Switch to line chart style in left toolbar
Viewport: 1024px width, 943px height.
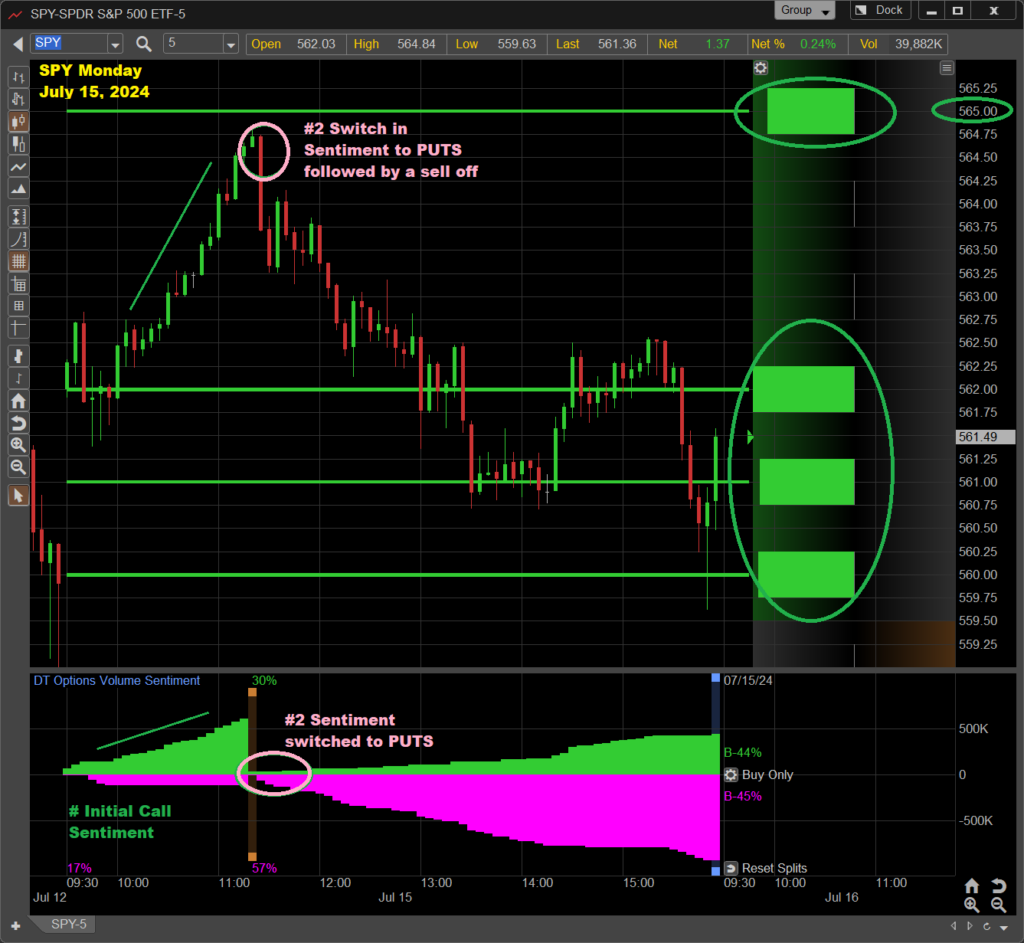point(18,166)
